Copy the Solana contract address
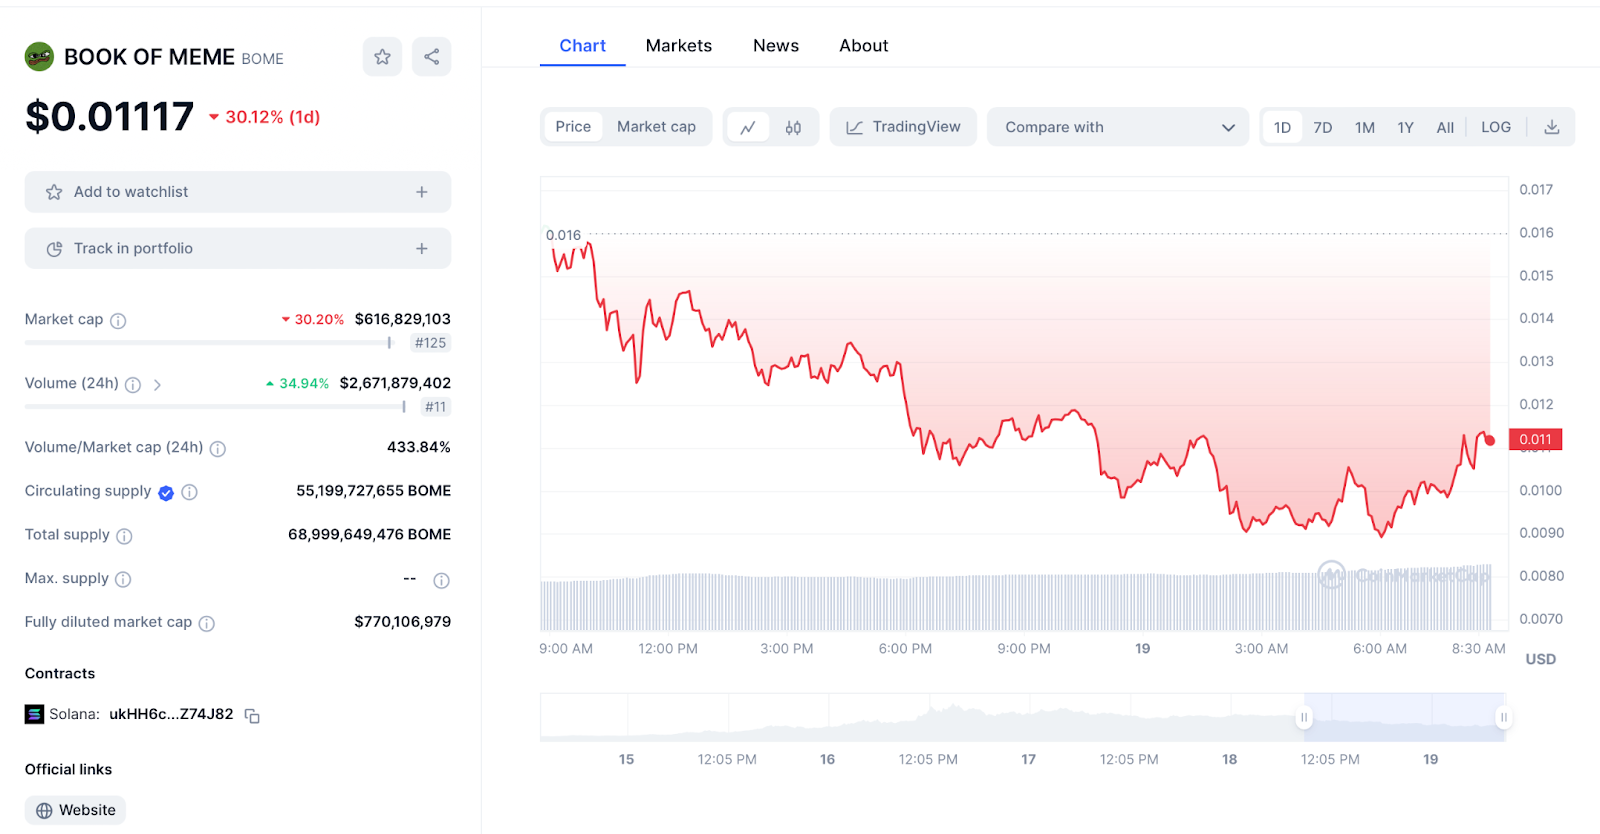 [252, 715]
